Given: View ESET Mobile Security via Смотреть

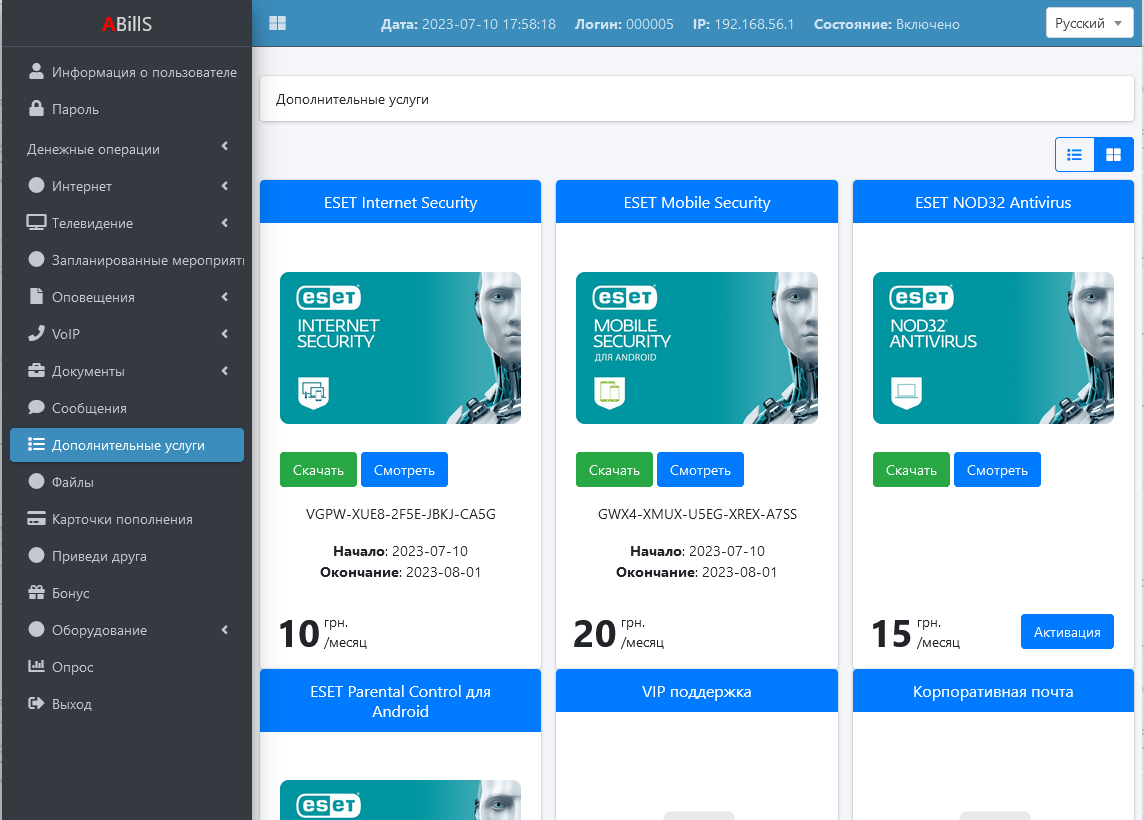Looking at the screenshot, I should point(700,470).
